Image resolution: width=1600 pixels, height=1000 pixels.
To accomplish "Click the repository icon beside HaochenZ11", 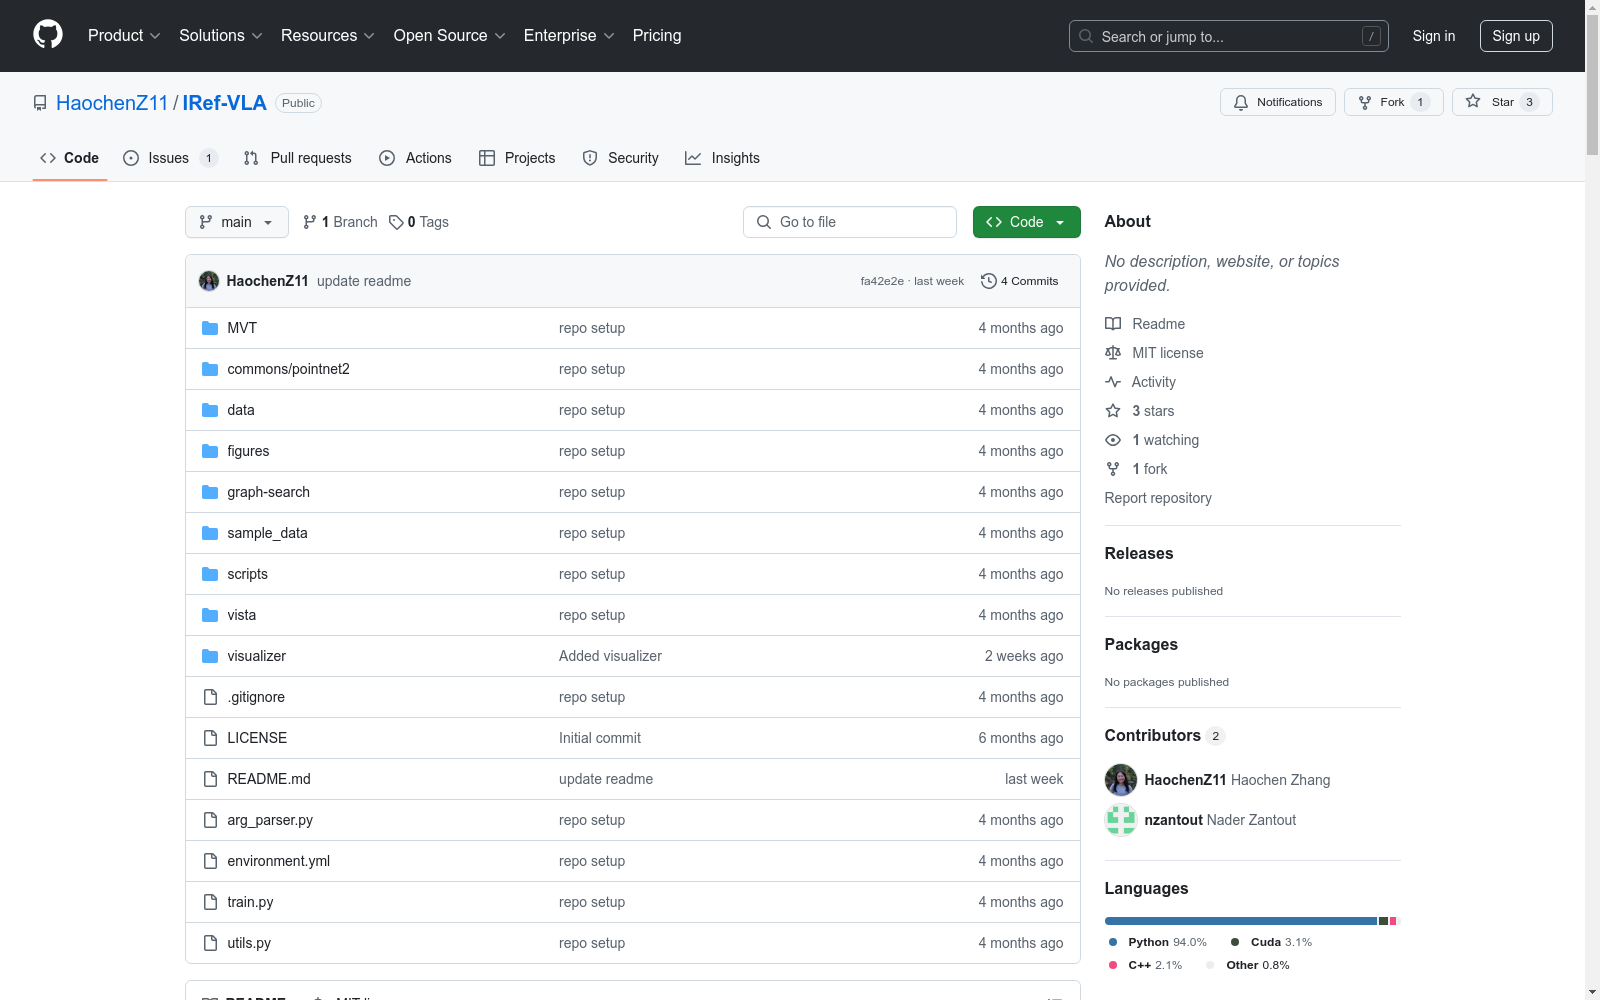I will tap(40, 103).
